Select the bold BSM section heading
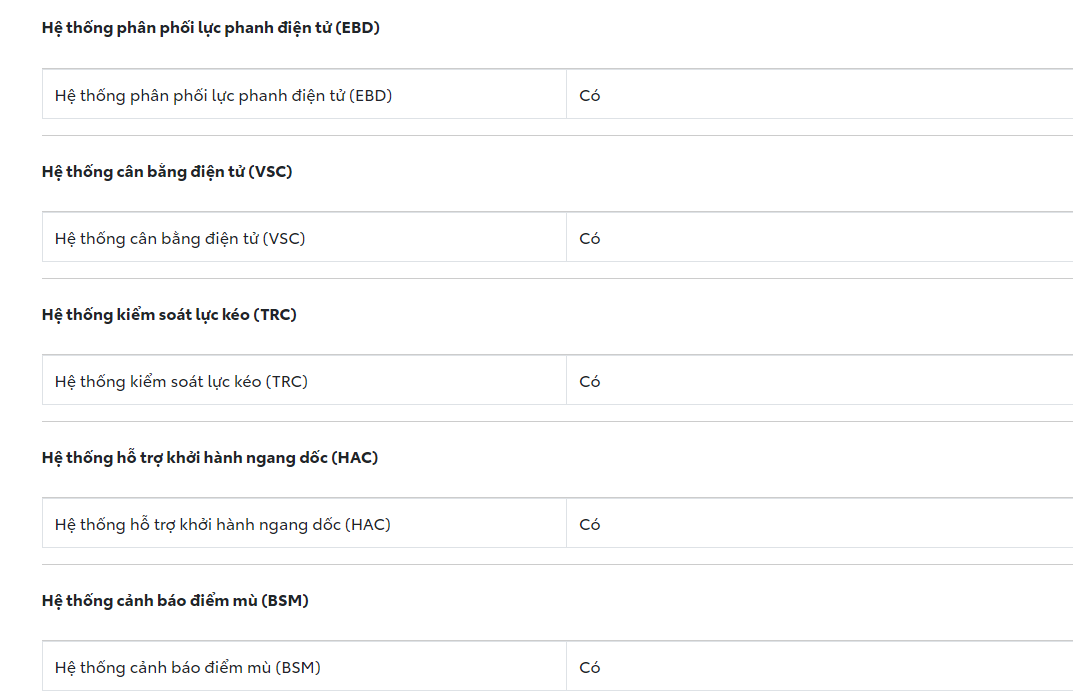This screenshot has height=699, width=1073. pyautogui.click(x=175, y=600)
